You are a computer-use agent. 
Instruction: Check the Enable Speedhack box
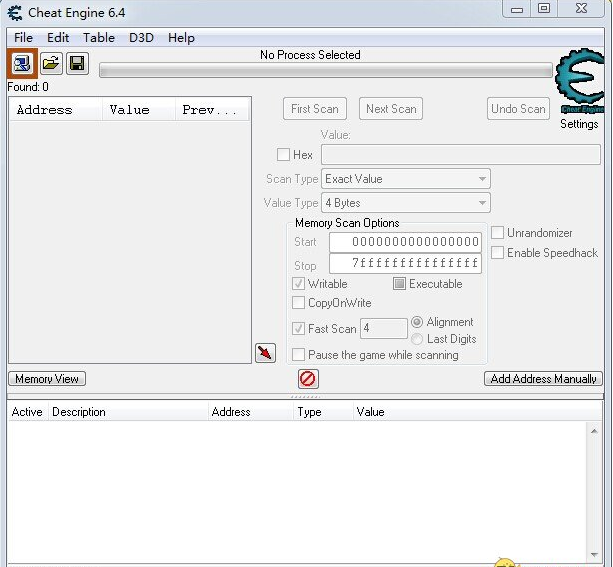pyautogui.click(x=497, y=253)
